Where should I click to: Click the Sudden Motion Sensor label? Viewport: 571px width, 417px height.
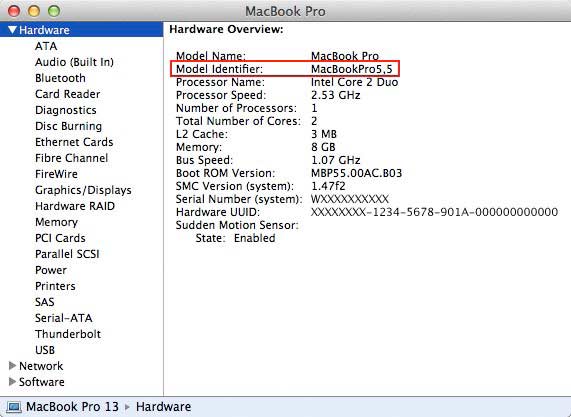click(237, 225)
